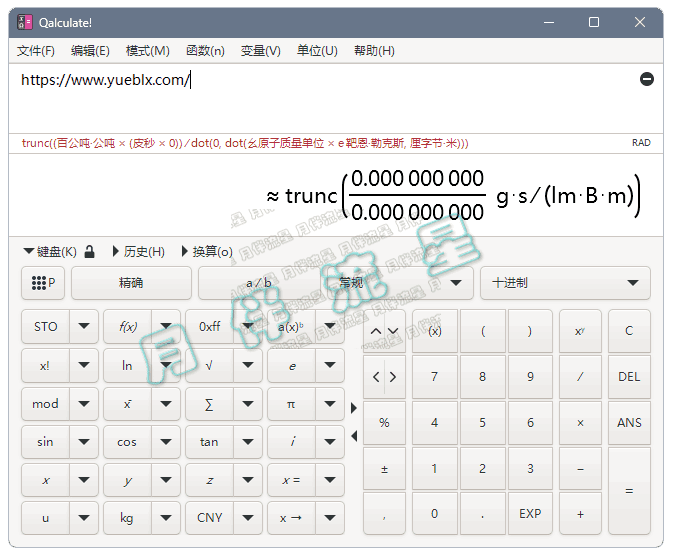
Task: Click the up arrow cursor key
Action: (376, 331)
